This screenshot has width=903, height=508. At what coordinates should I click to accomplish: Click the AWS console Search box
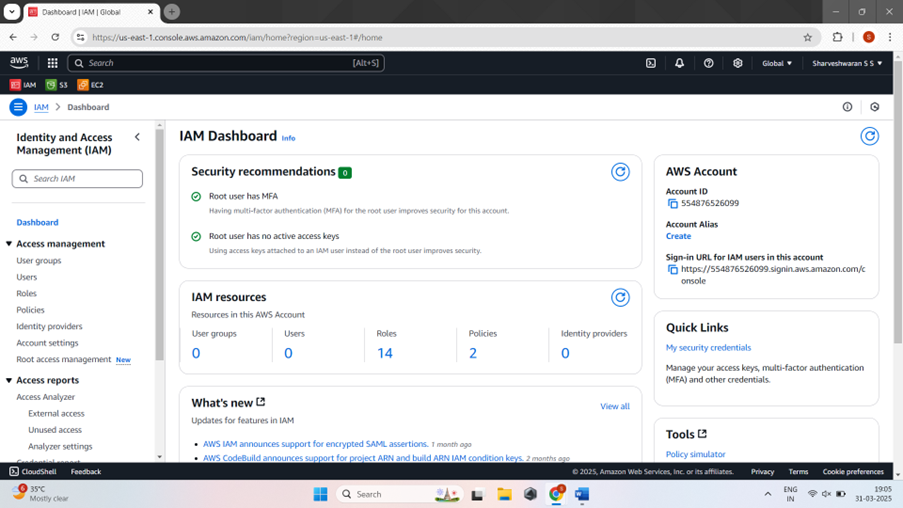click(226, 63)
